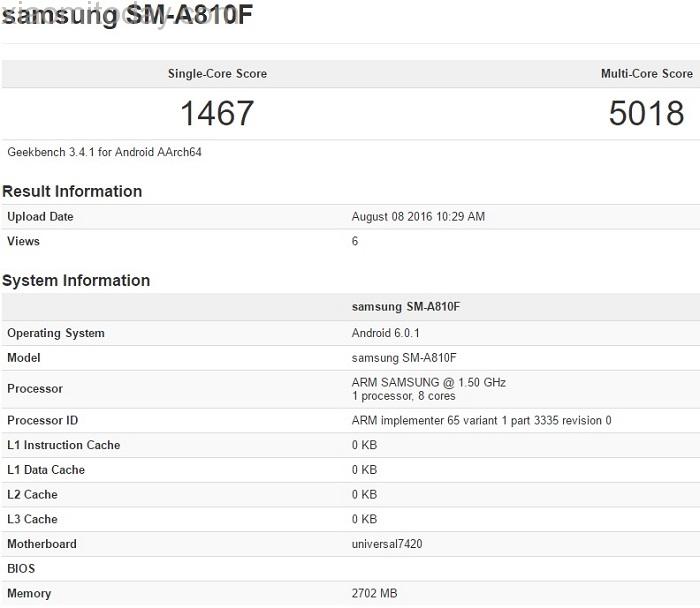Image resolution: width=700 pixels, height=608 pixels.
Task: Click the samsung SM-A810F table column header
Action: 405,307
